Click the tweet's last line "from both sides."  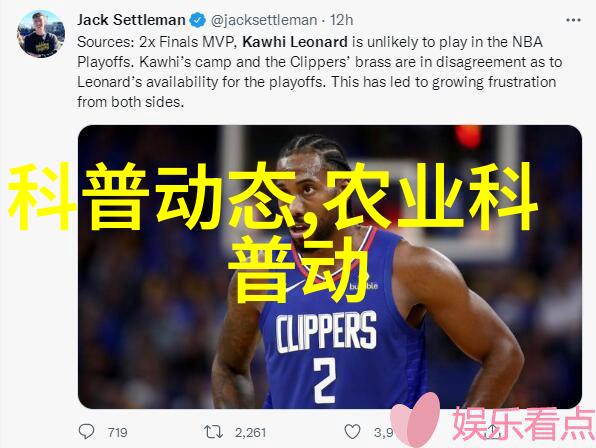(x=130, y=102)
